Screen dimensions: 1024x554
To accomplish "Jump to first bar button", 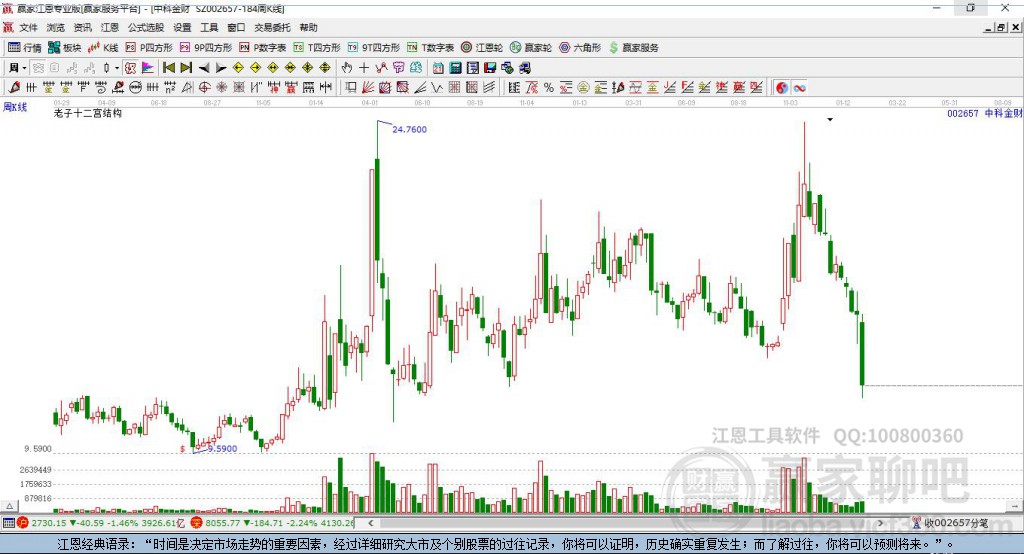I will [168, 68].
